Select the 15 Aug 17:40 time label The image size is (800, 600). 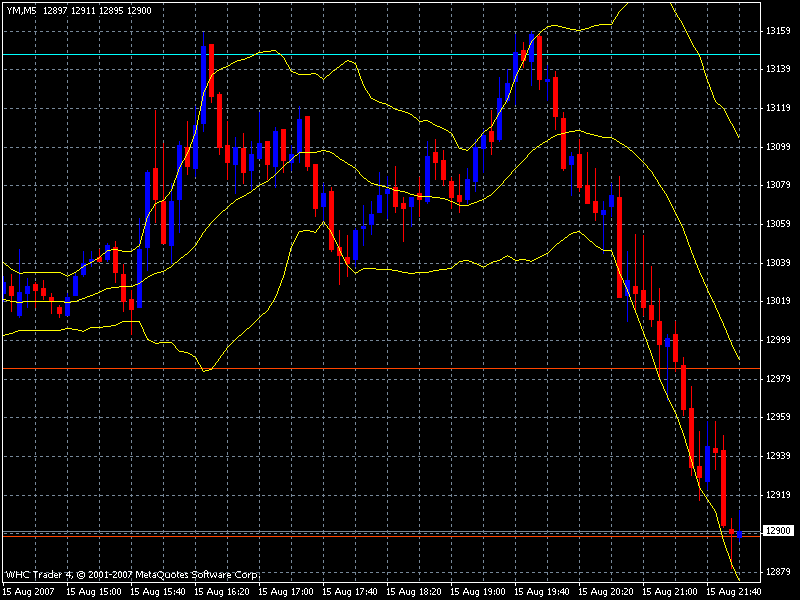click(x=350, y=591)
